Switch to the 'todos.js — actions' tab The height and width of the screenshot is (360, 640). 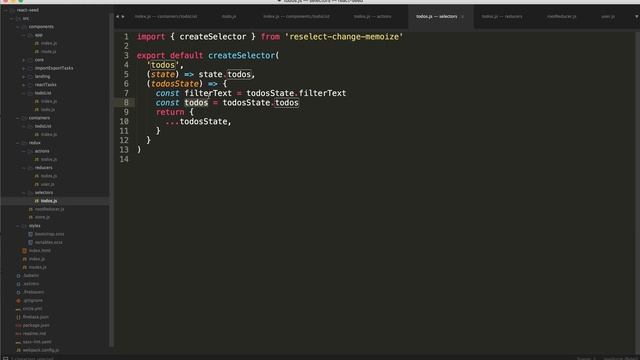[372, 17]
